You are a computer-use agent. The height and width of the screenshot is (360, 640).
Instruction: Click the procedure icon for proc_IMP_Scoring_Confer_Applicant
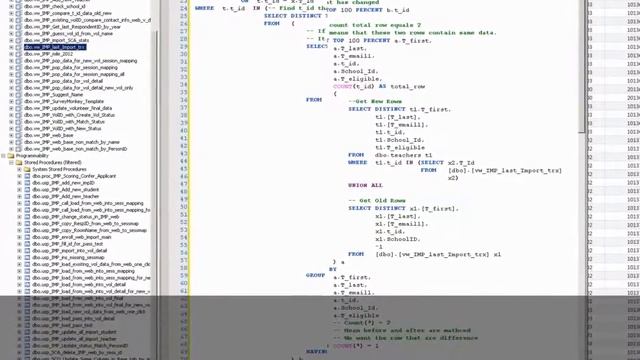27,176
